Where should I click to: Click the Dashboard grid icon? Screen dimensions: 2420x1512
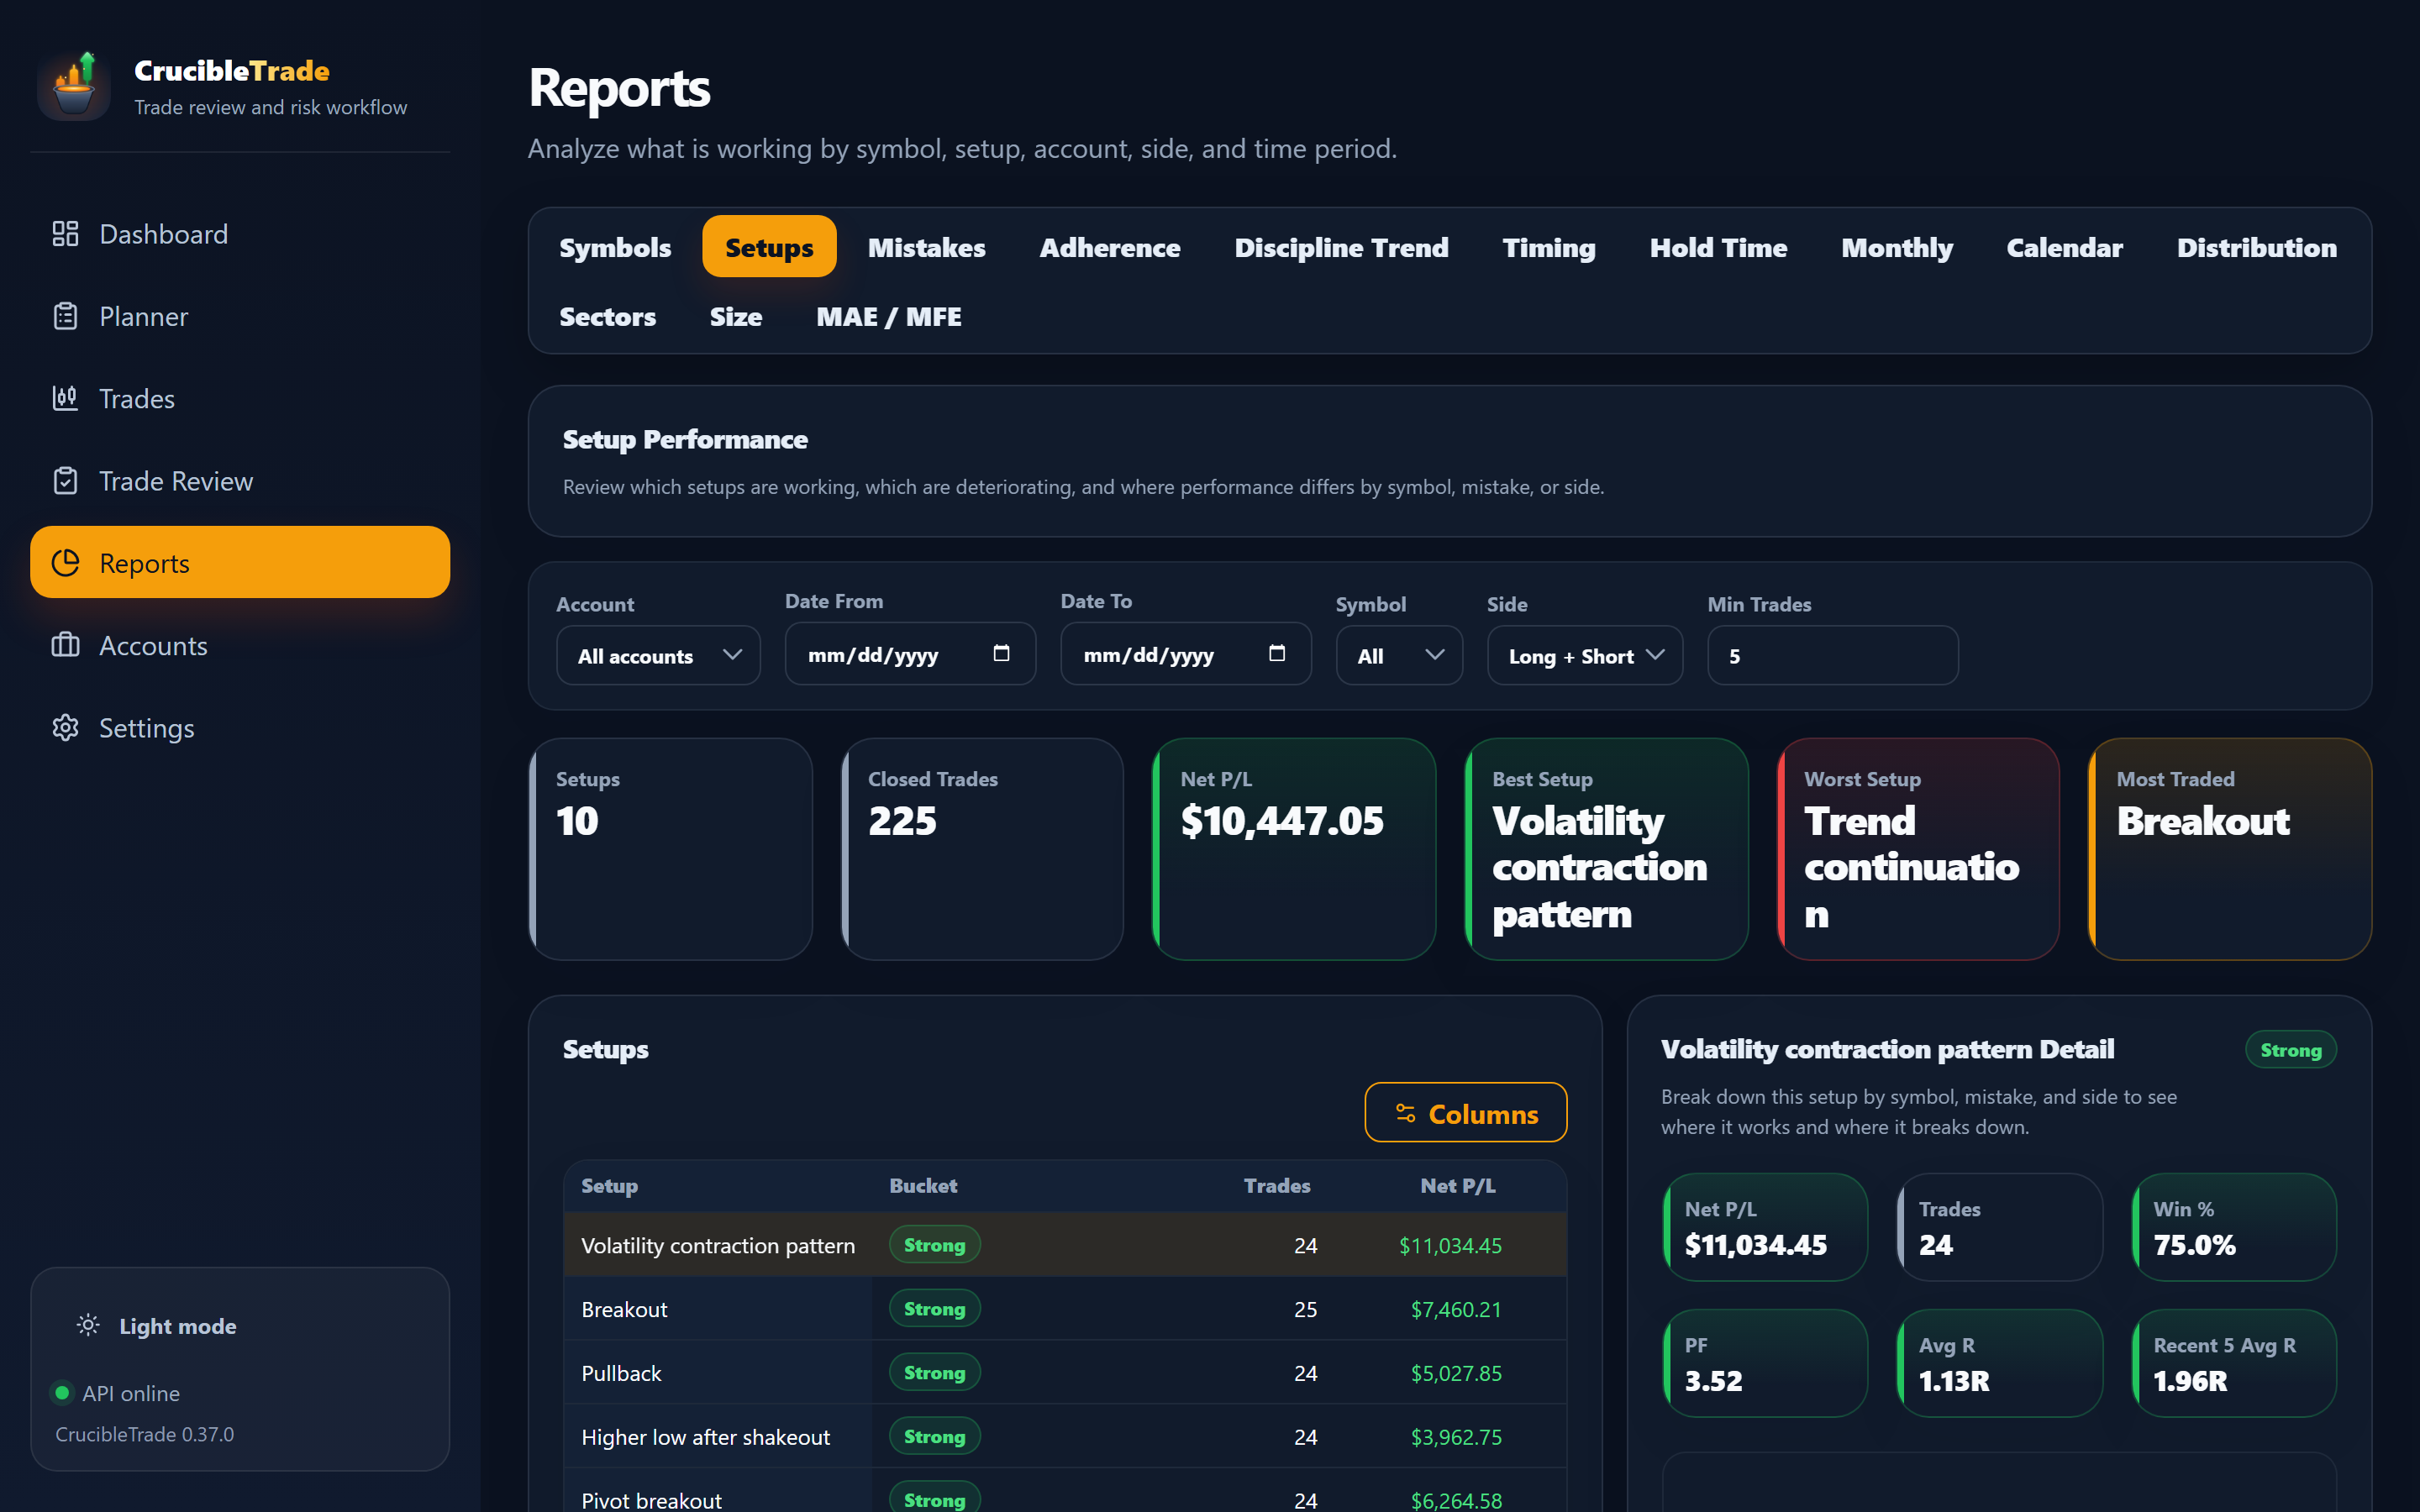click(x=65, y=234)
